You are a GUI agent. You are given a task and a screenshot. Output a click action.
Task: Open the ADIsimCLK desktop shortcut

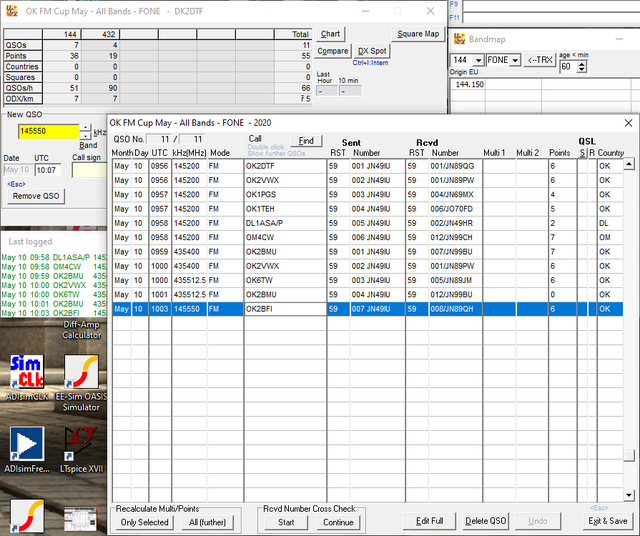pyautogui.click(x=26, y=372)
